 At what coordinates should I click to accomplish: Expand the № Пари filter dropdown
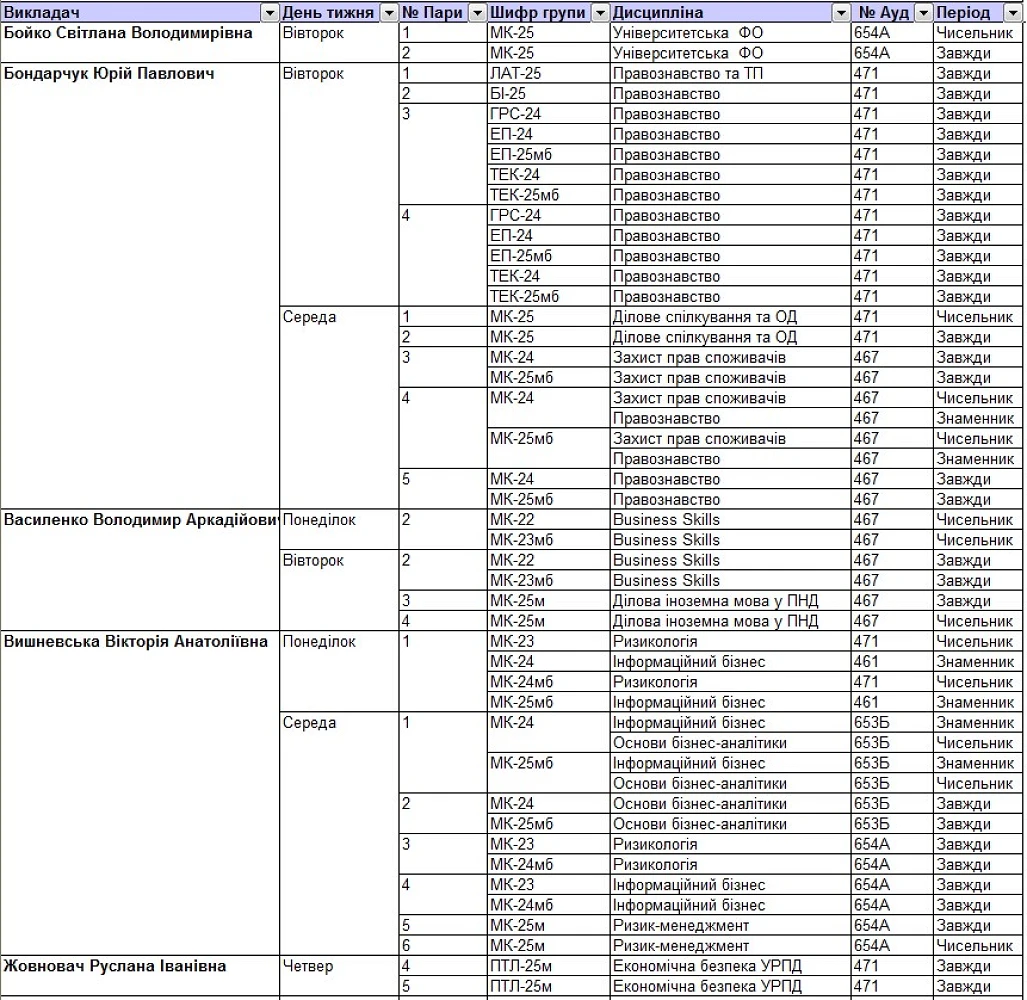[x=477, y=13]
